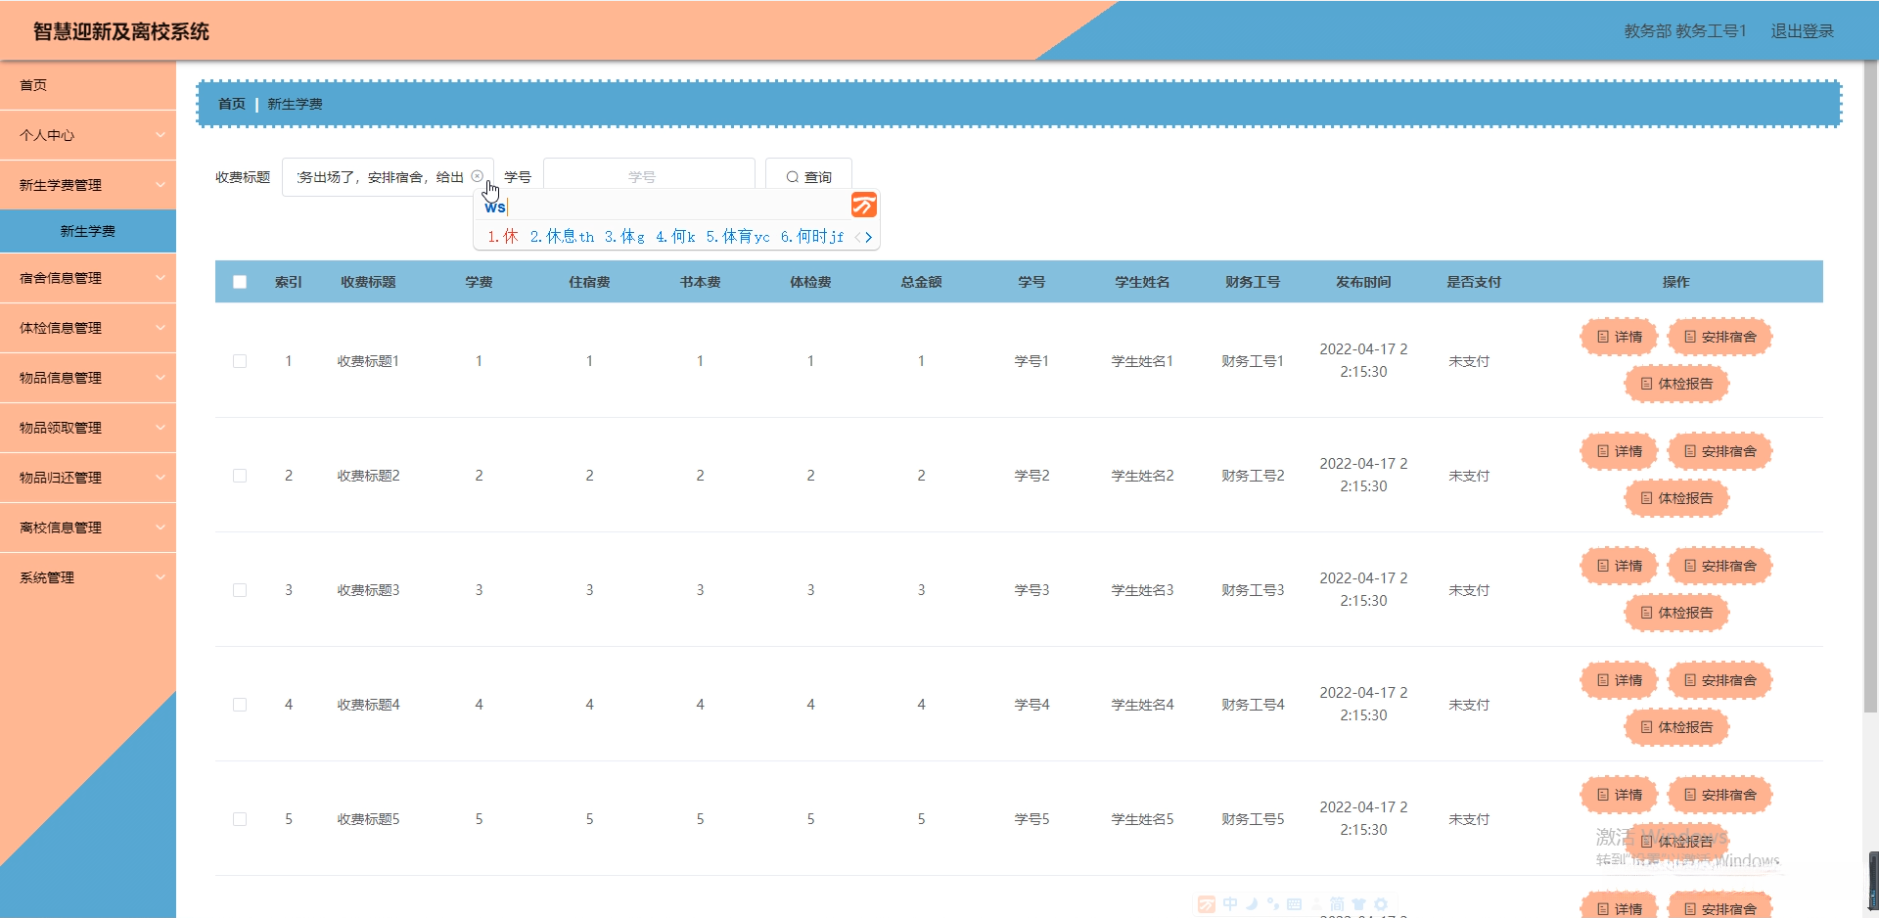Pick IME candidate 2 休息
The width and height of the screenshot is (1879, 918).
coord(562,237)
